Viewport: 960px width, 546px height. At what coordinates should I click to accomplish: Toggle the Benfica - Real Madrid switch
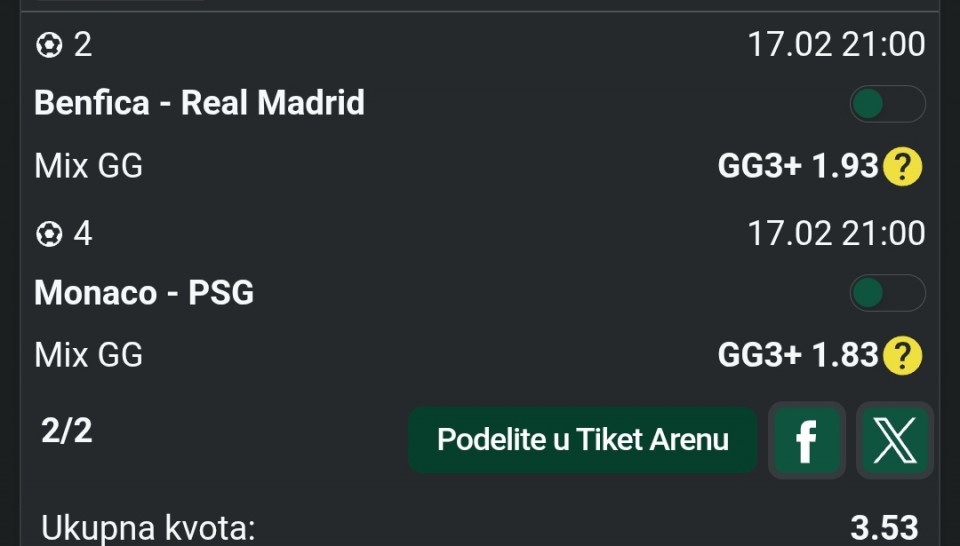click(887, 104)
